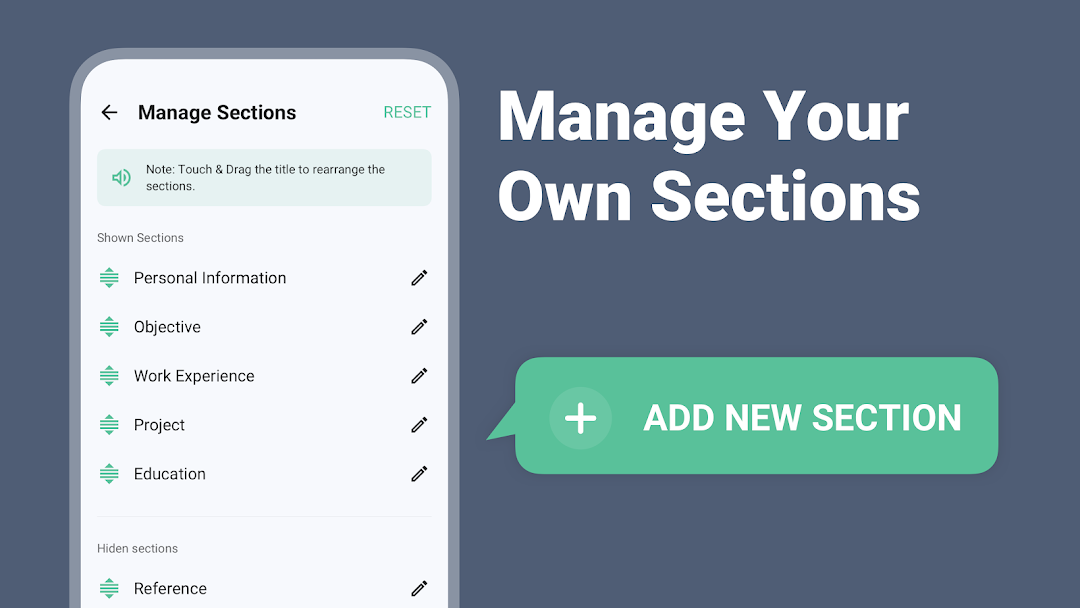Click the pencil icon beside Objective
1080x608 pixels.
click(x=419, y=326)
